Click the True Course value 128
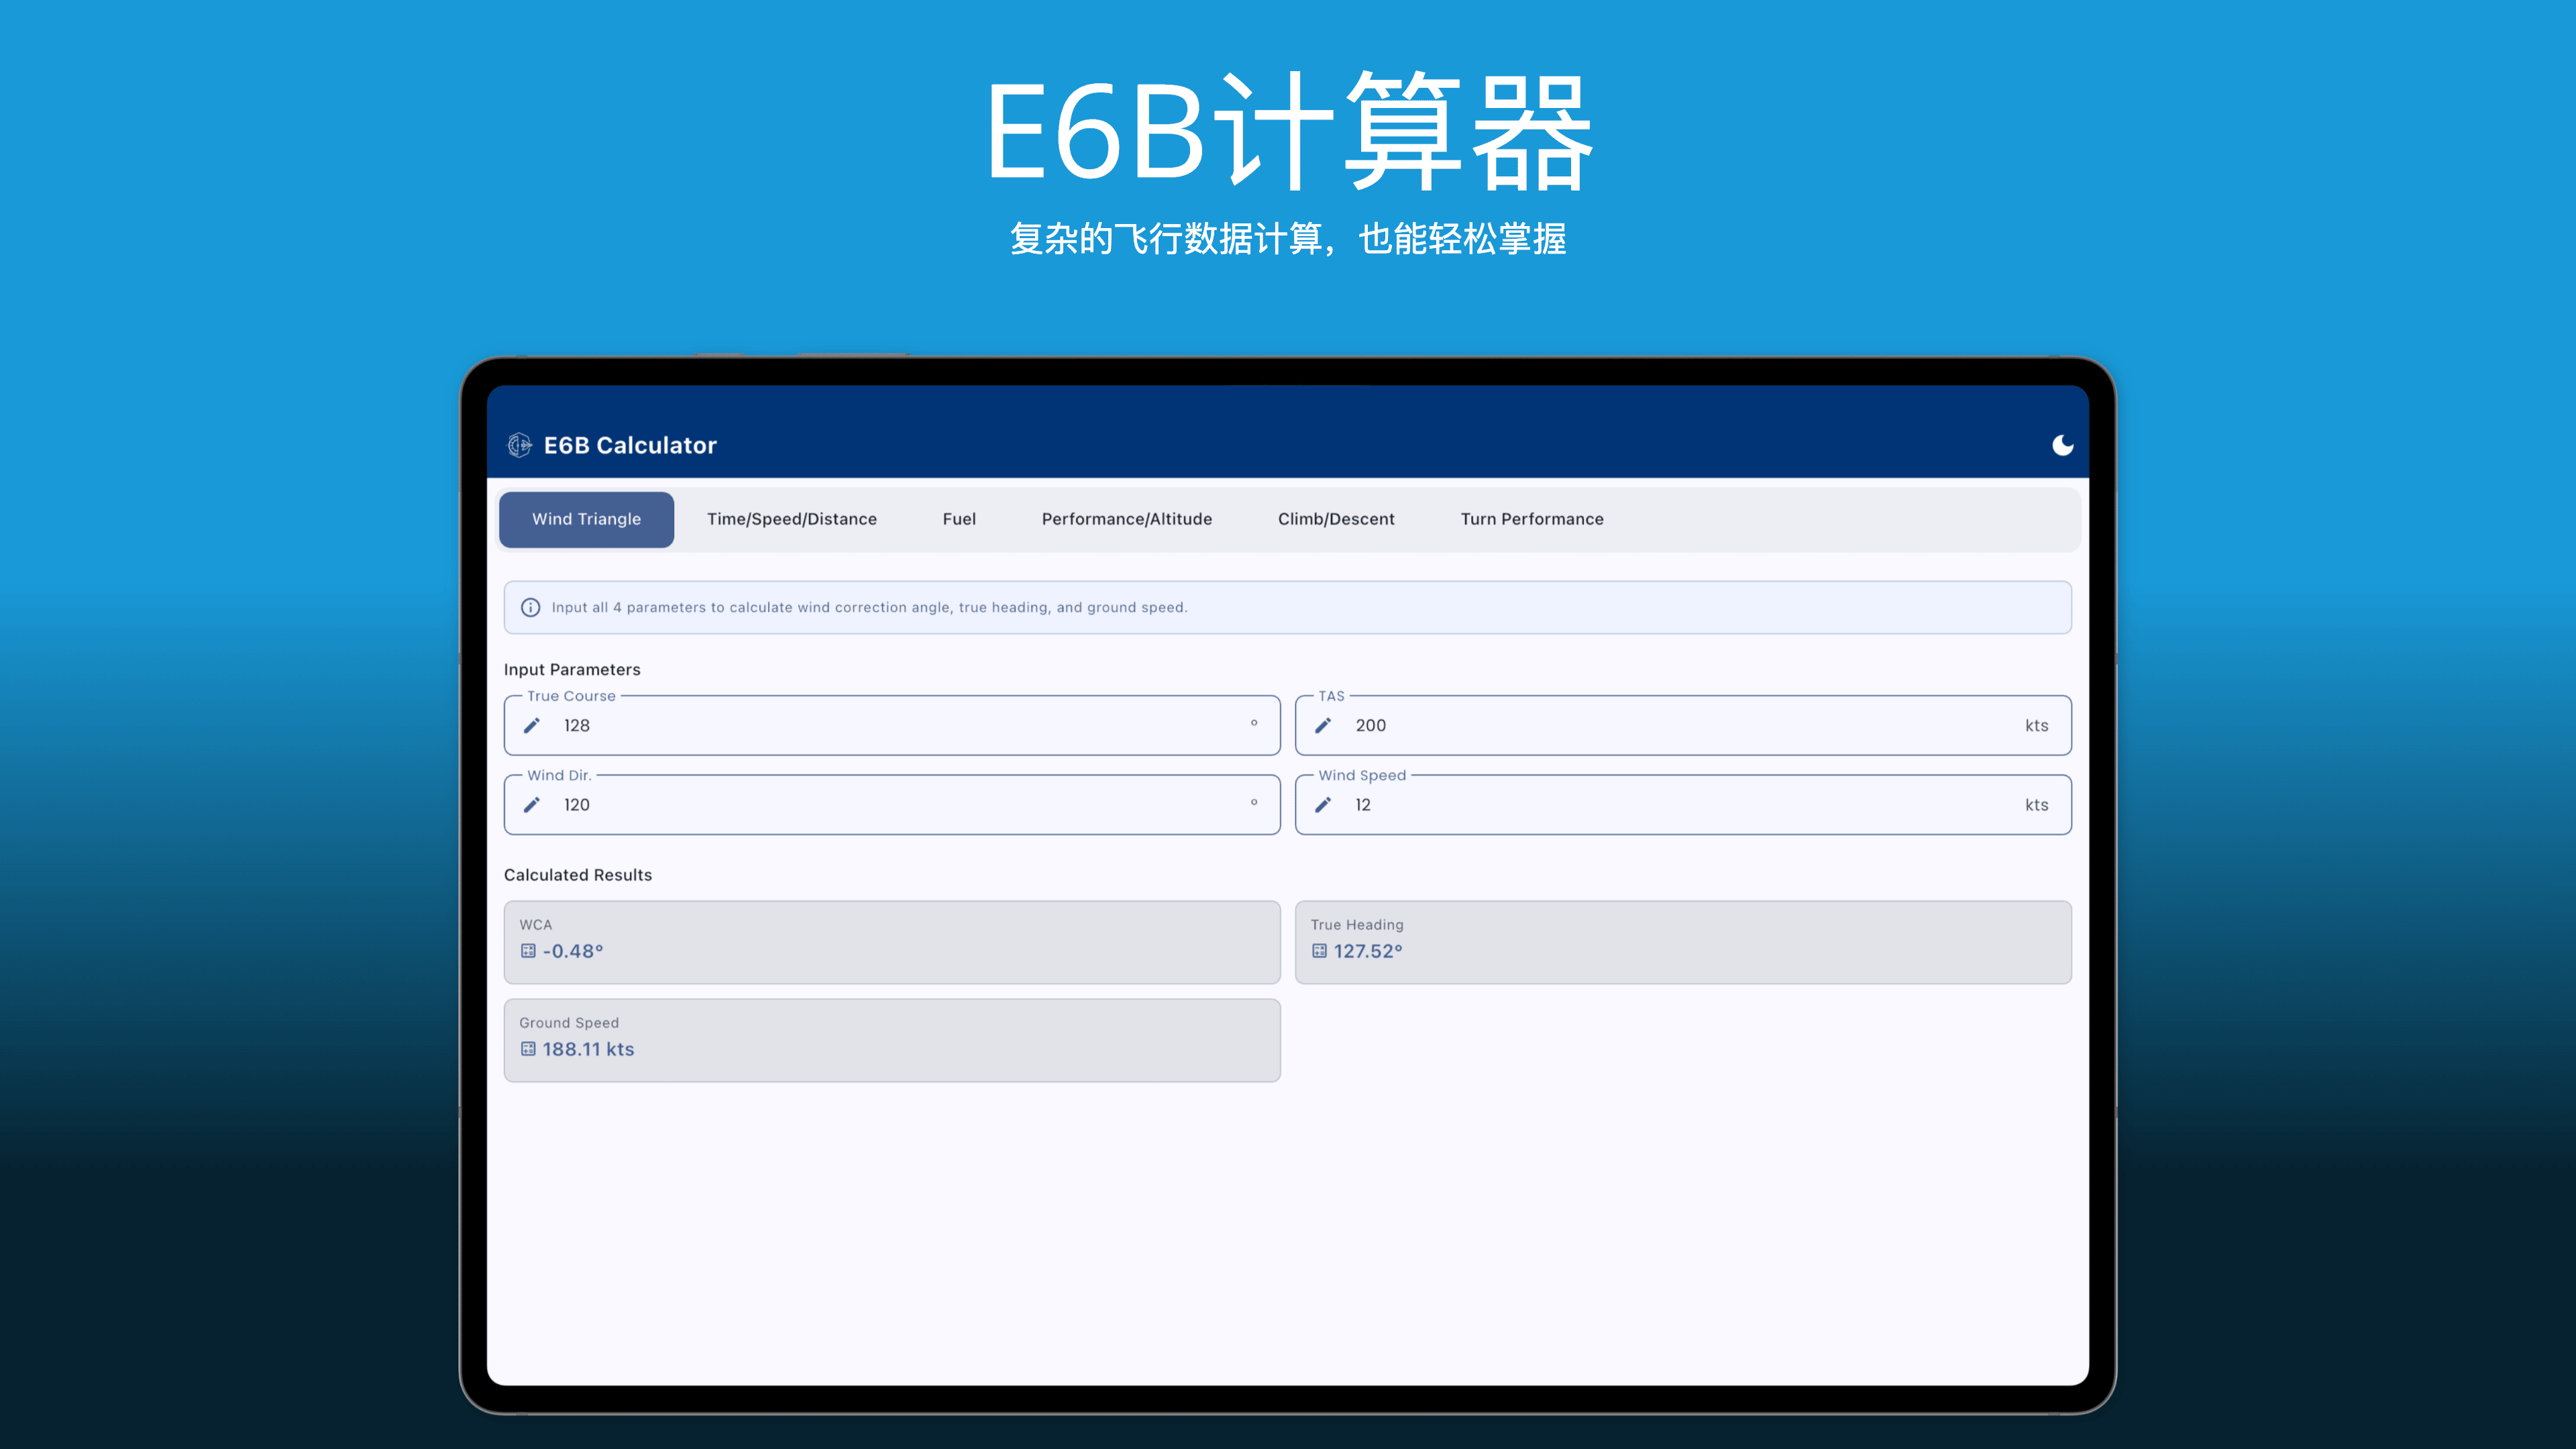This screenshot has width=2576, height=1449. [x=577, y=725]
